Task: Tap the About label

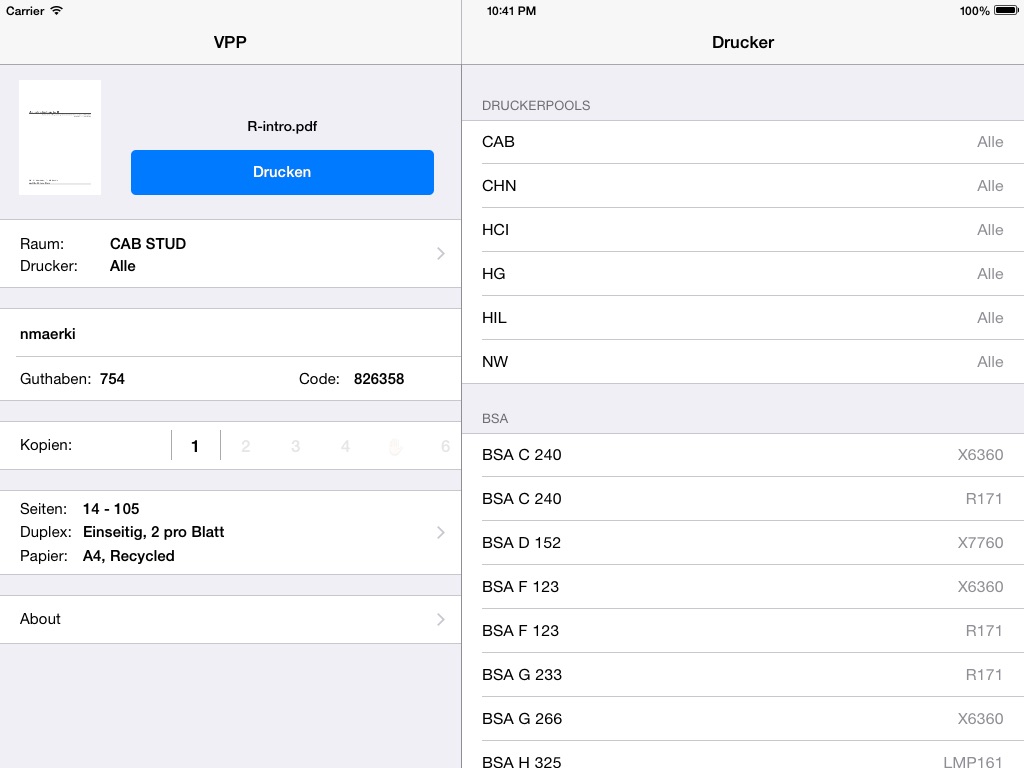Action: point(40,619)
